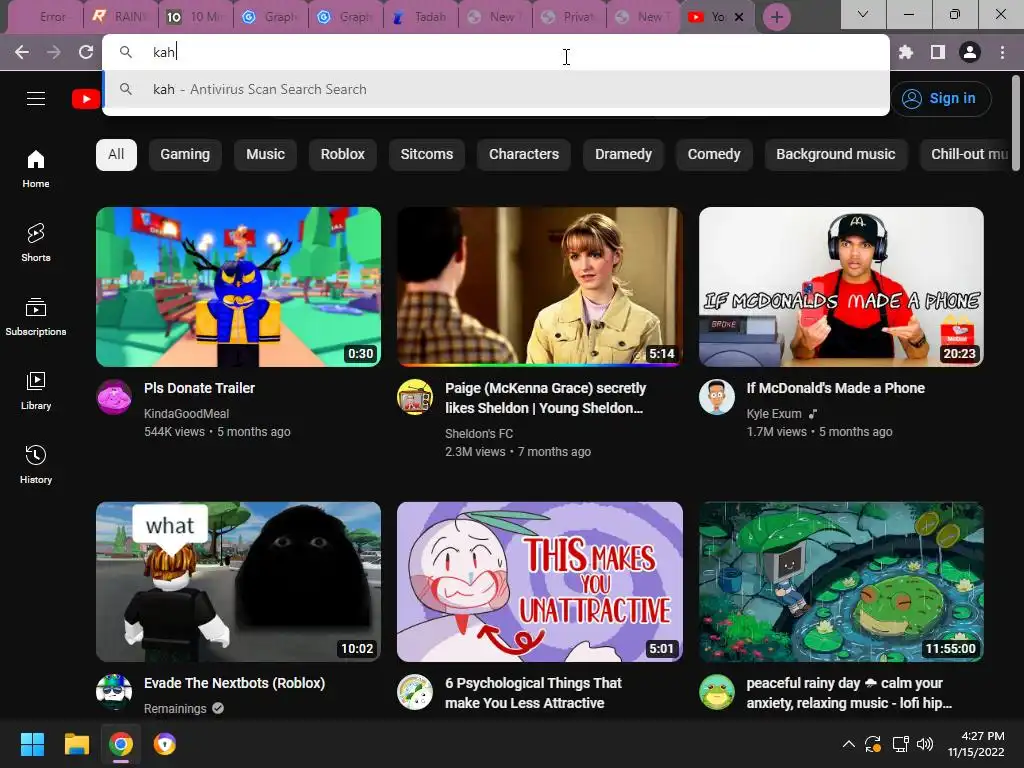The width and height of the screenshot is (1024, 768).
Task: Open Shorts from the sidebar
Action: pos(36,243)
